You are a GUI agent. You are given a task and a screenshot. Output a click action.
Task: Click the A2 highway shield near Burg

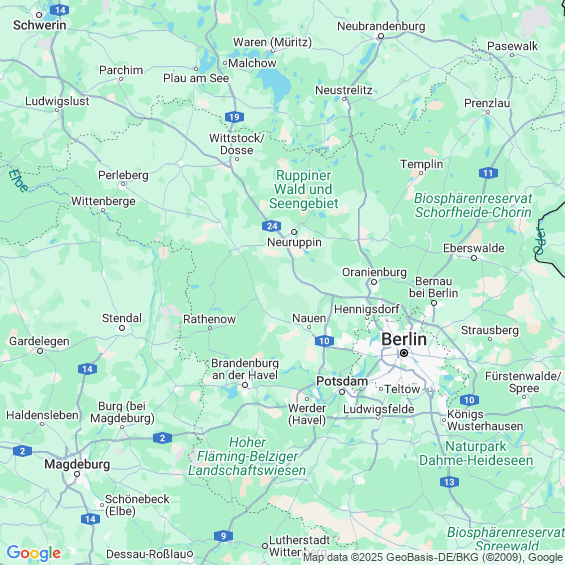pos(162,438)
